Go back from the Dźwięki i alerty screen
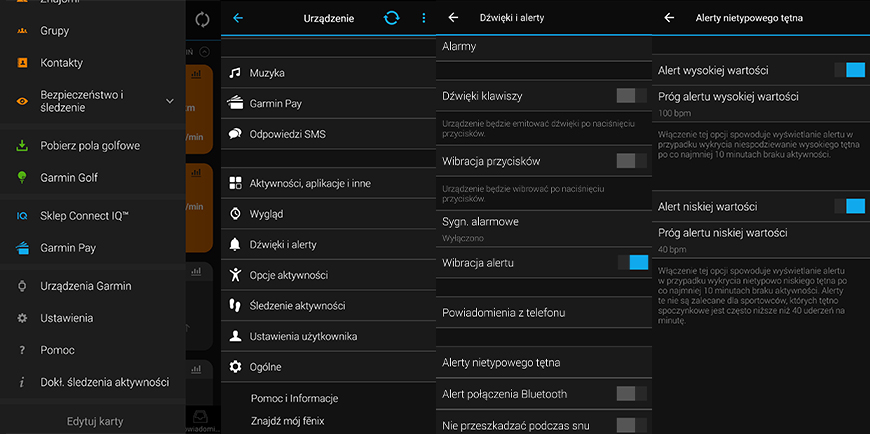This screenshot has height=434, width=870. [453, 18]
